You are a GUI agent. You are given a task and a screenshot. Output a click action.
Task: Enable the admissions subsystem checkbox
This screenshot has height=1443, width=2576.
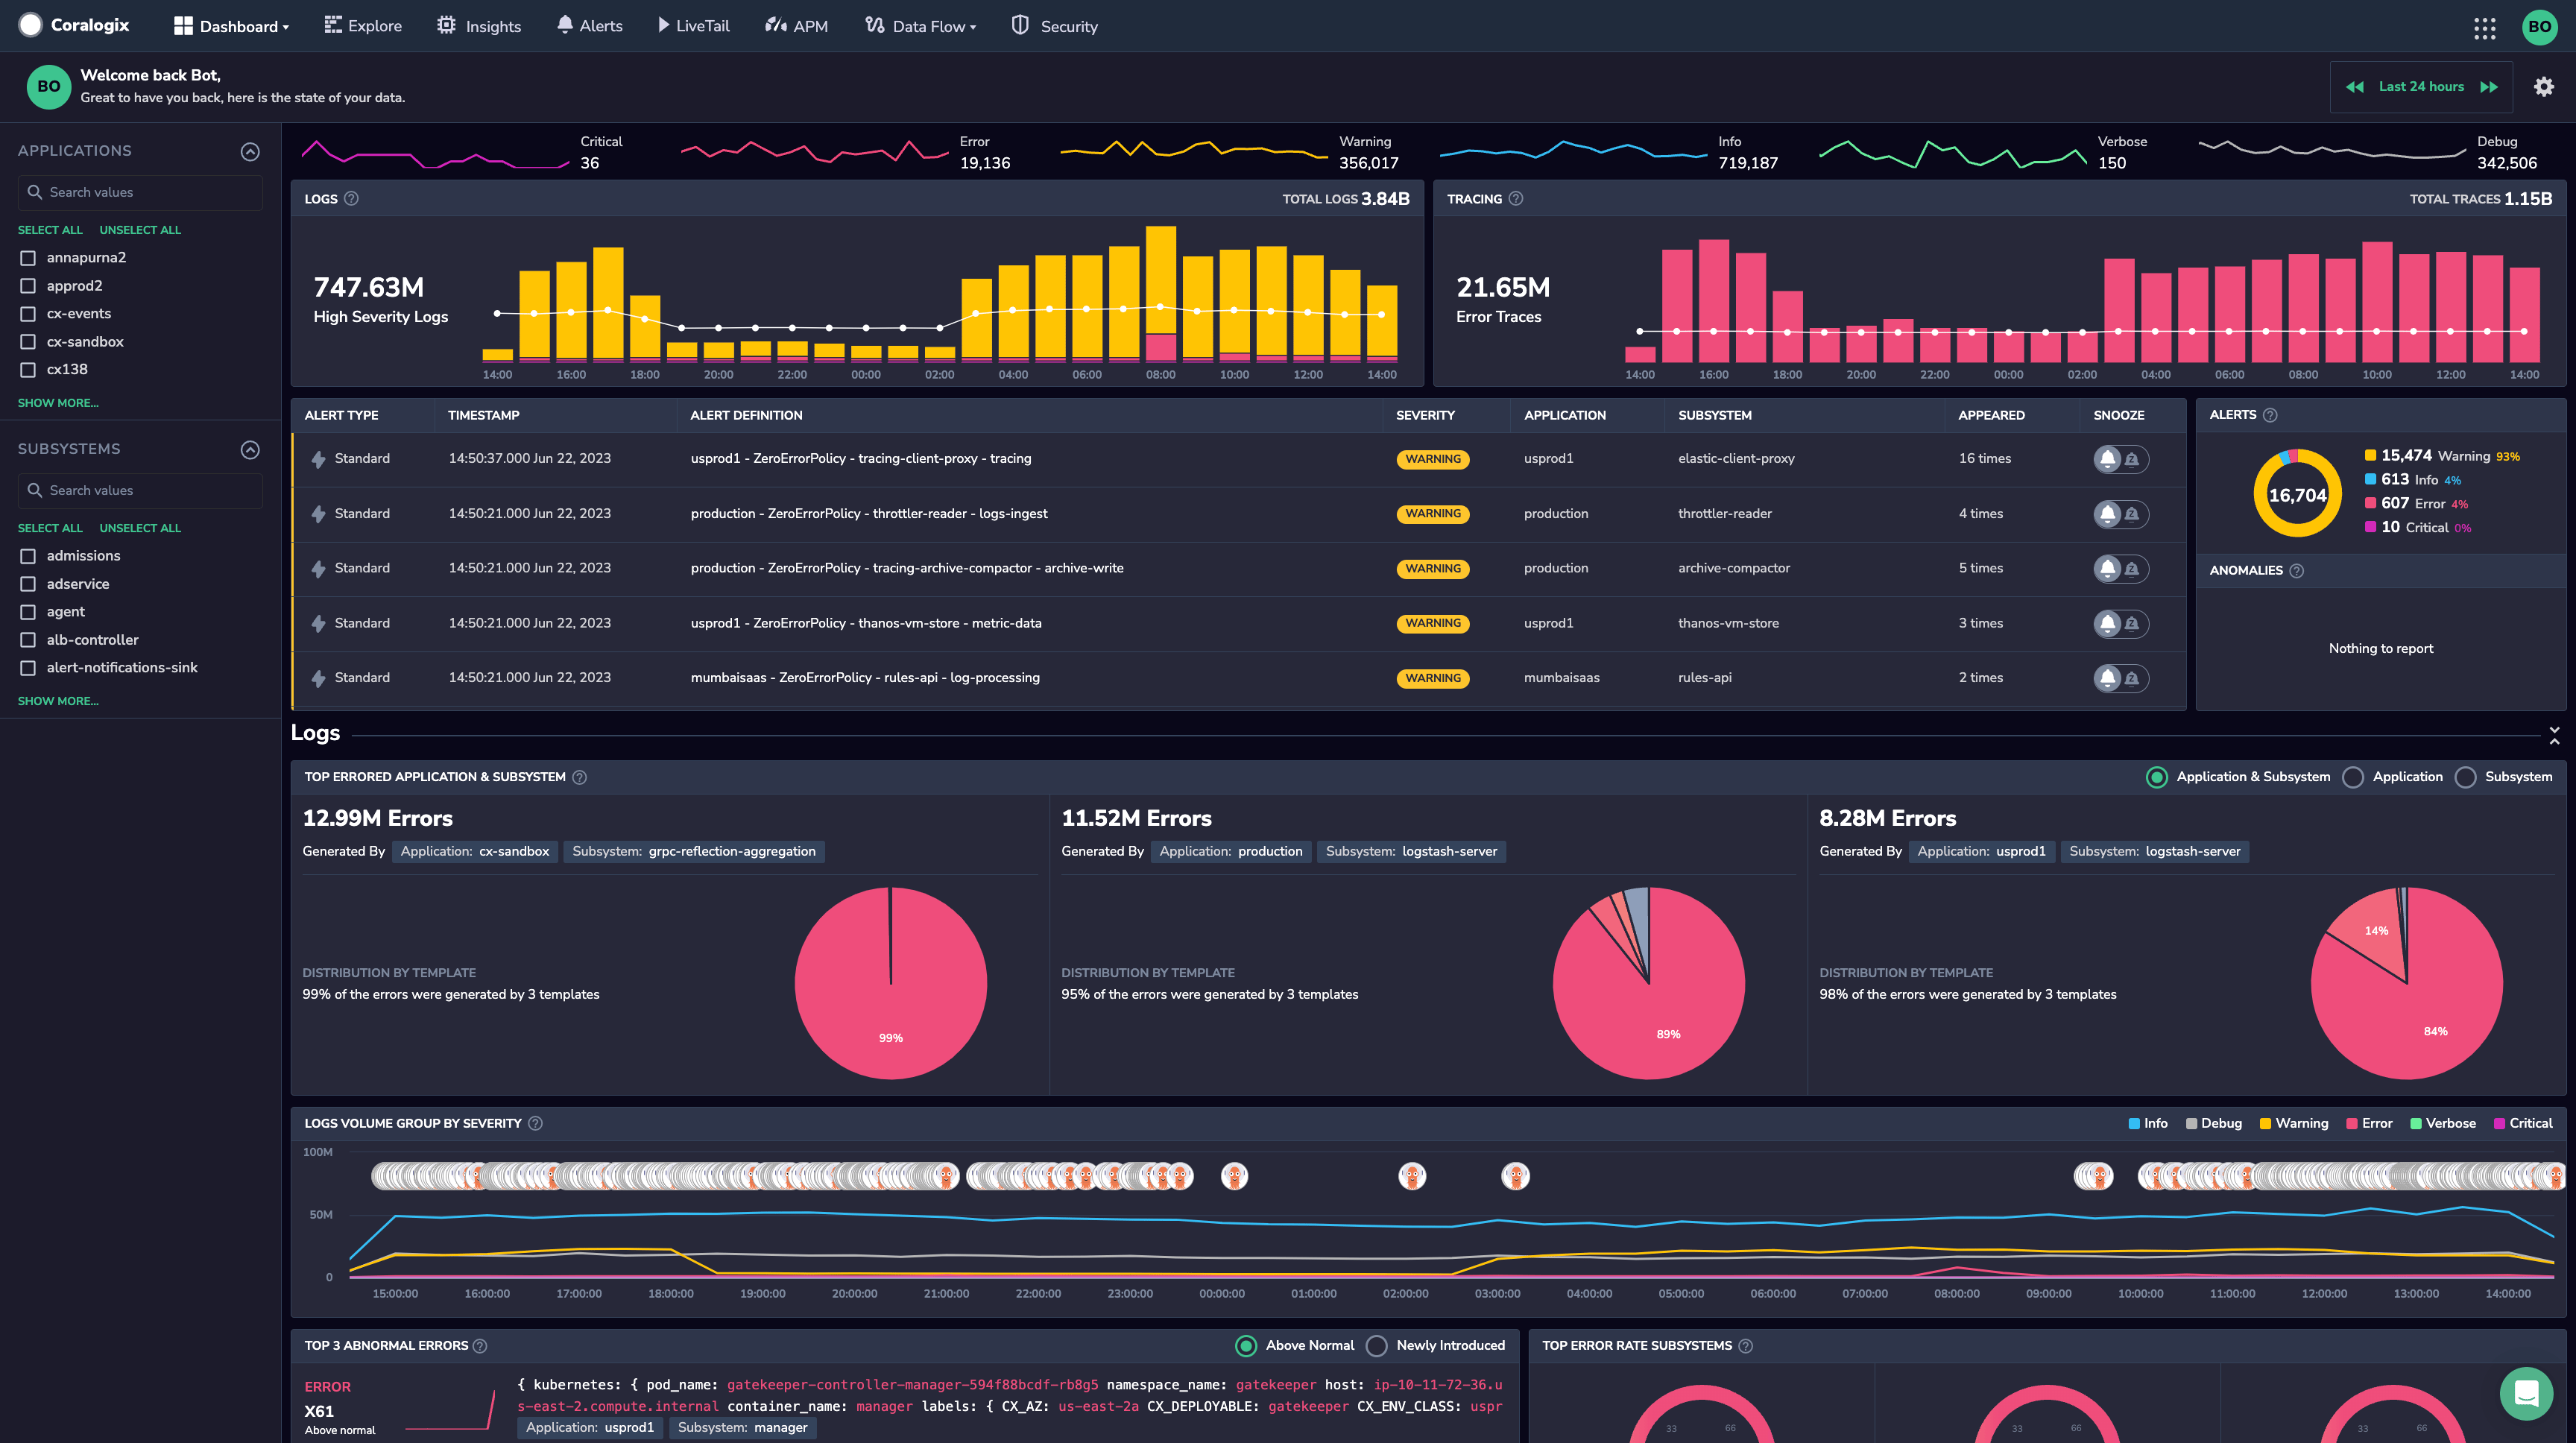(x=27, y=555)
